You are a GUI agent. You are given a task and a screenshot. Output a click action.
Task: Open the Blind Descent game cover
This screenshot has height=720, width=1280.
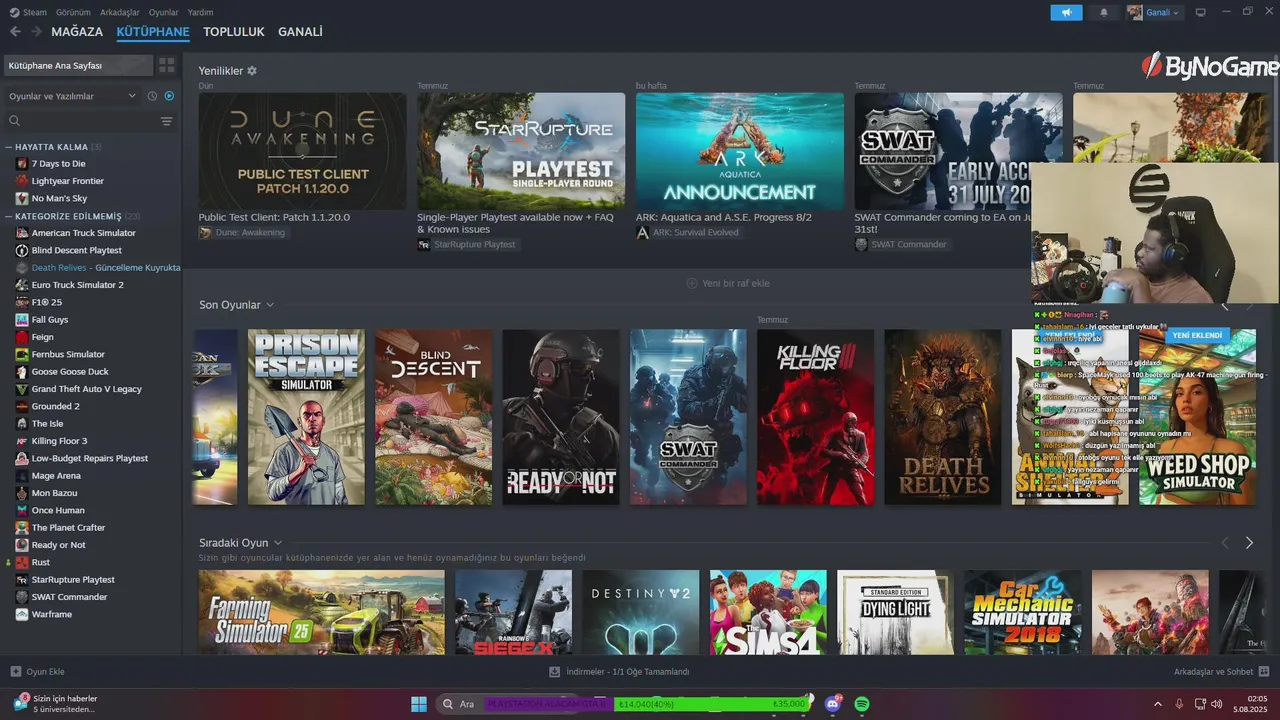coord(433,417)
